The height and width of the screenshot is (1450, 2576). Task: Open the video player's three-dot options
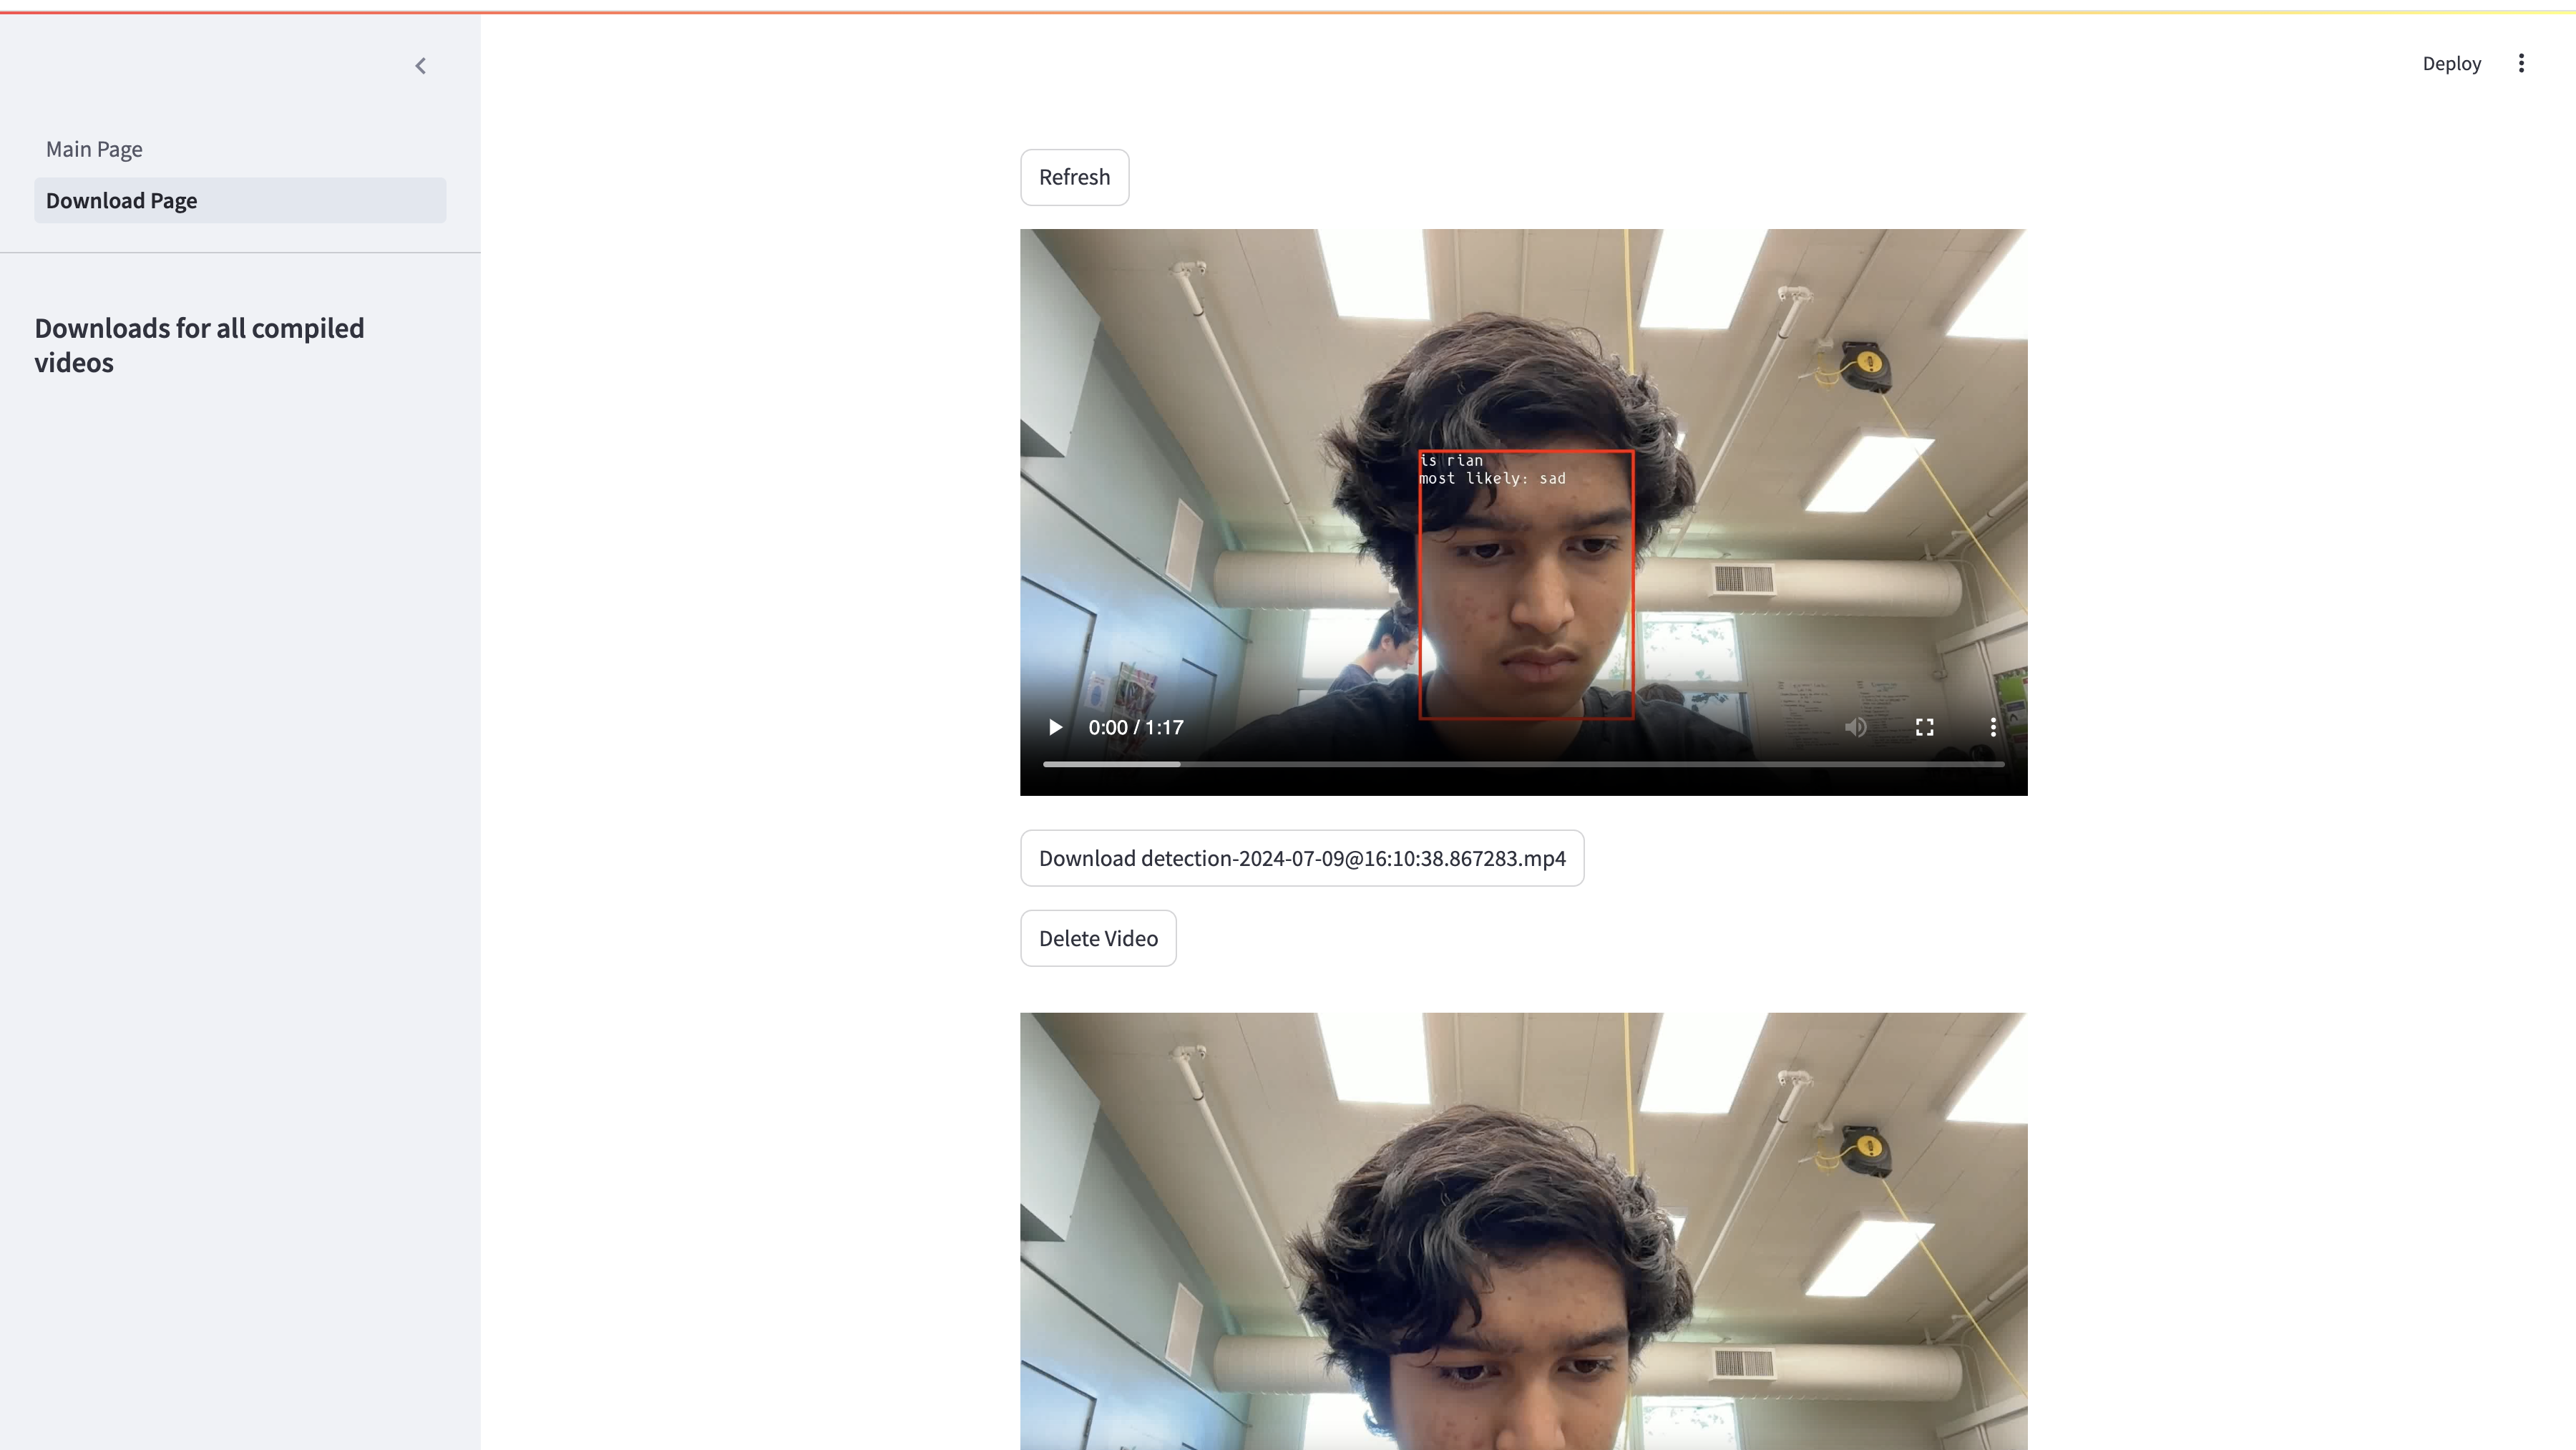pos(1992,727)
